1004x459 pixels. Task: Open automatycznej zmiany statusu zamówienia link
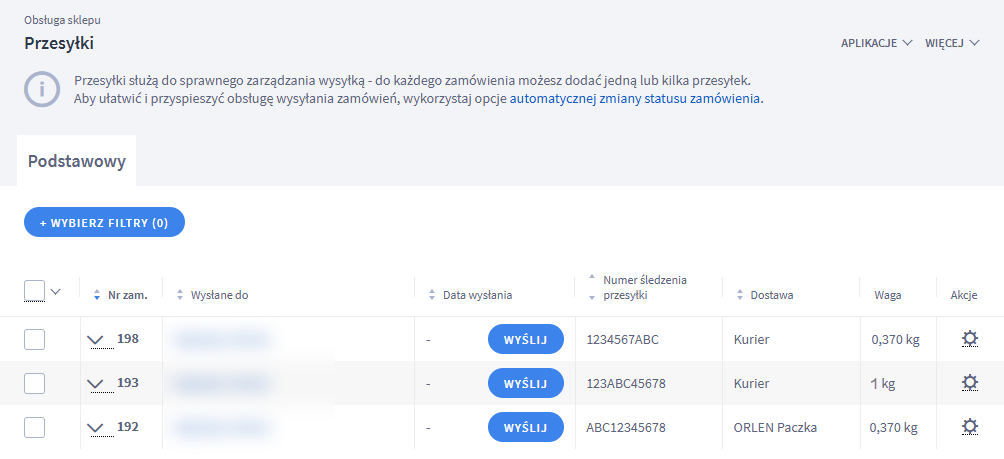pyautogui.click(x=636, y=99)
